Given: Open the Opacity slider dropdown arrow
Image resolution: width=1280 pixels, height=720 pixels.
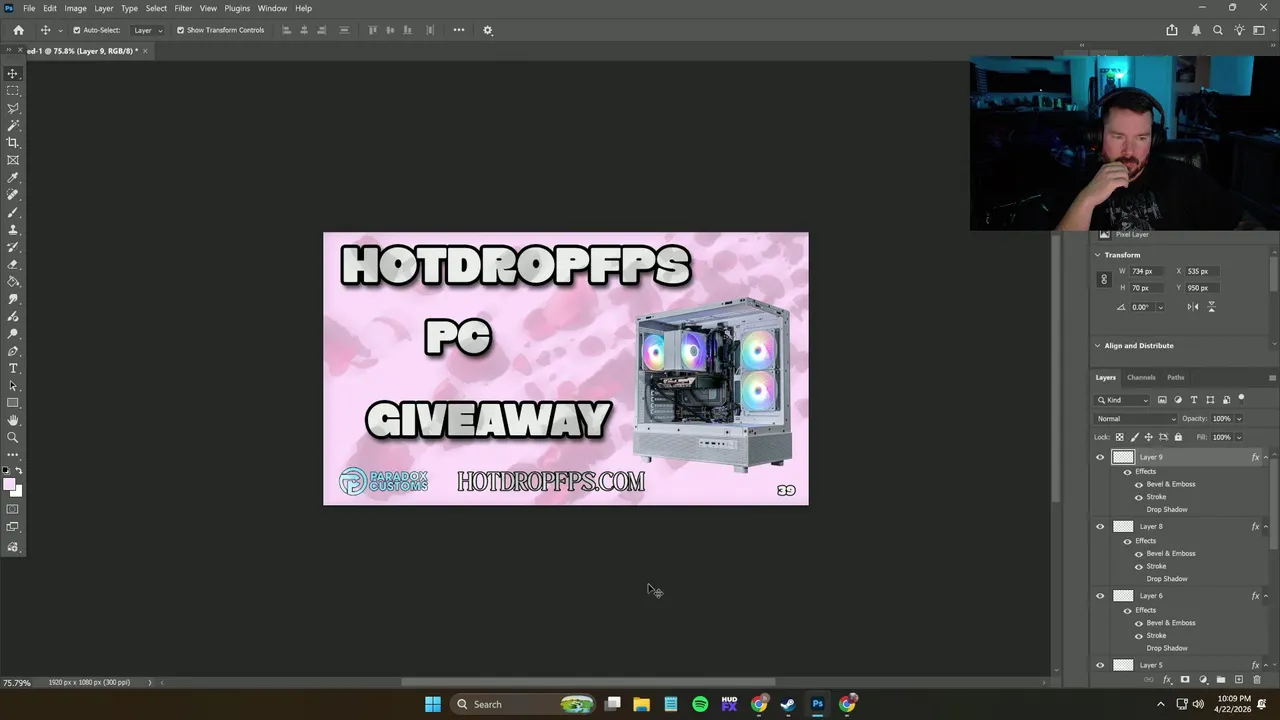Looking at the screenshot, I should pyautogui.click(x=1238, y=419).
